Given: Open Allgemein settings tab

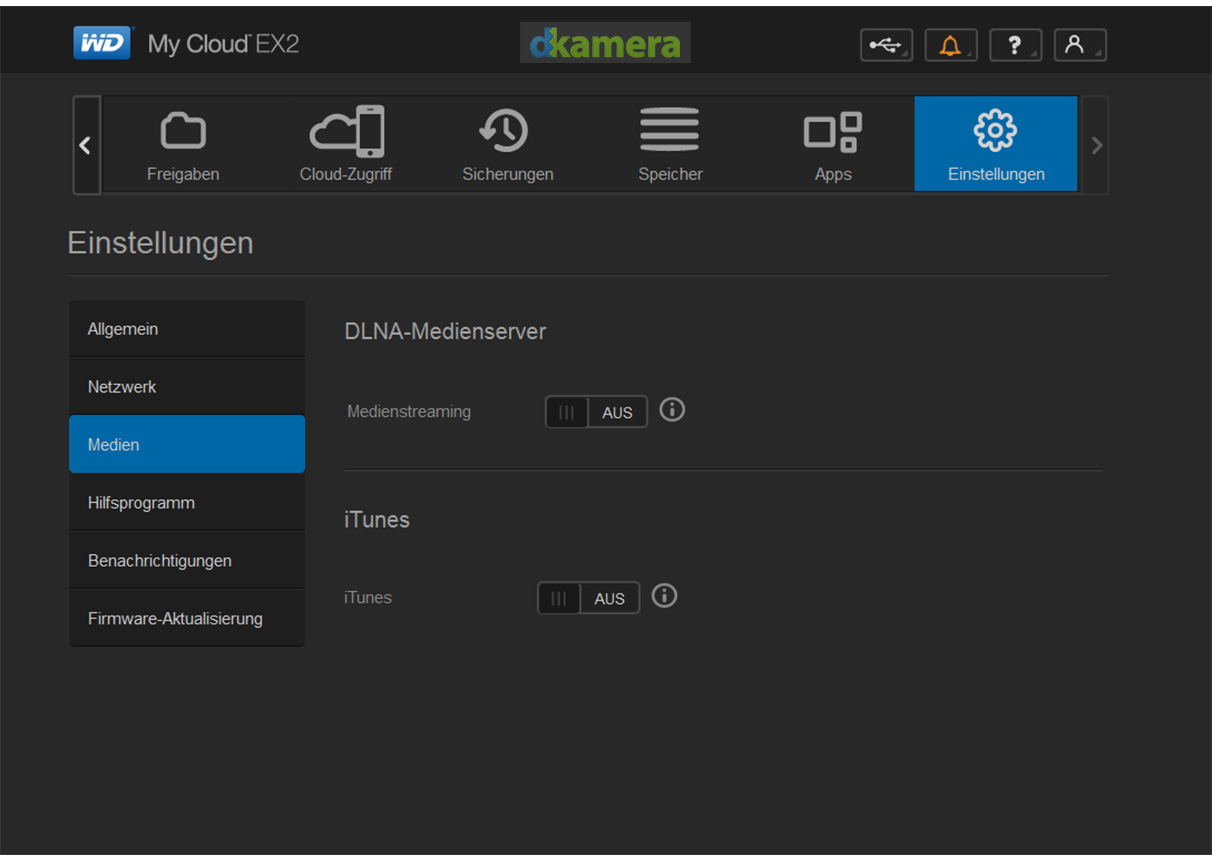Looking at the screenshot, I should click(187, 329).
